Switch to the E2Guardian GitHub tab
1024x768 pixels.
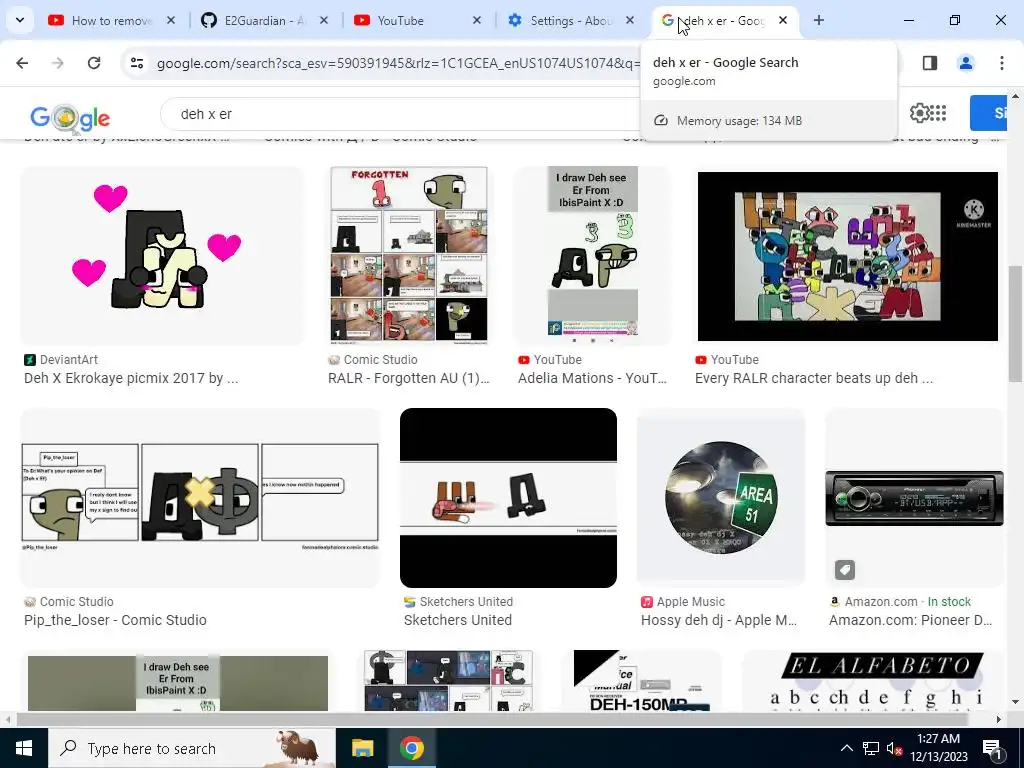264,21
